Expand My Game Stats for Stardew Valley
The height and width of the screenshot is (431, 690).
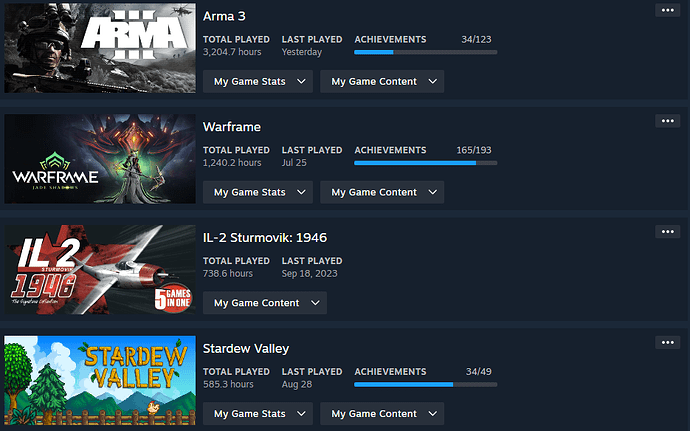(x=258, y=414)
